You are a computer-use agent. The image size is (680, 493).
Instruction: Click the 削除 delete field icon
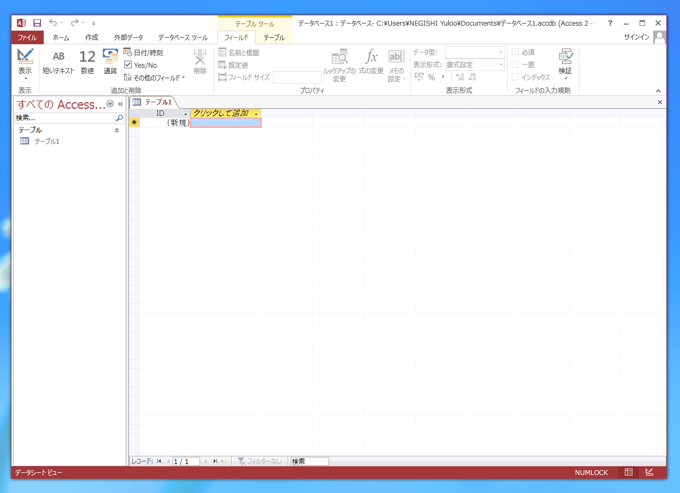click(200, 62)
